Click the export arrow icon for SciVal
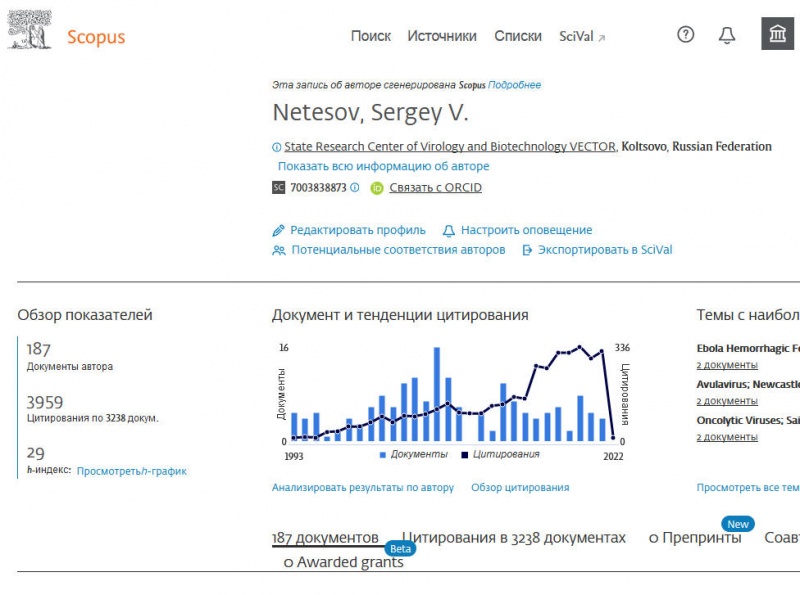 527,250
